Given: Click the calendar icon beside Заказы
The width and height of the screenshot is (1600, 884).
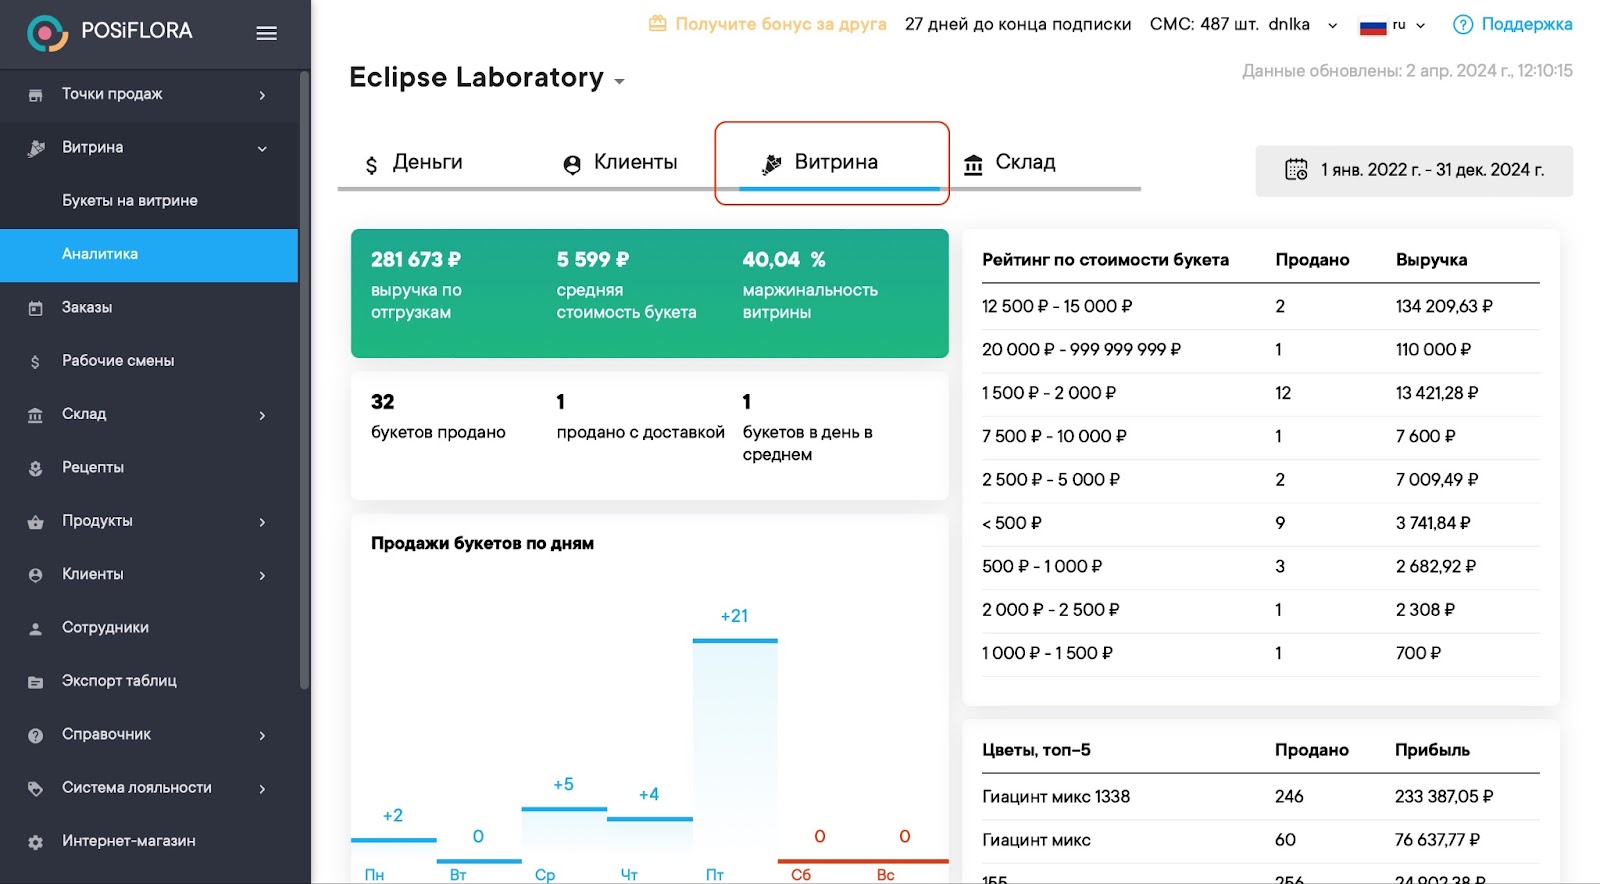Looking at the screenshot, I should pyautogui.click(x=36, y=308).
